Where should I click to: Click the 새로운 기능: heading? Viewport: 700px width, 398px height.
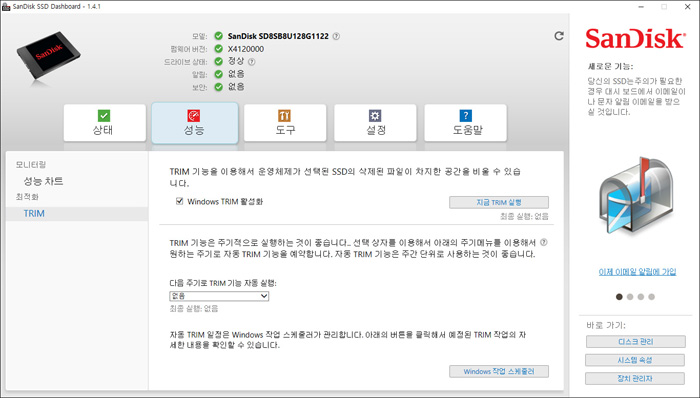(610, 66)
